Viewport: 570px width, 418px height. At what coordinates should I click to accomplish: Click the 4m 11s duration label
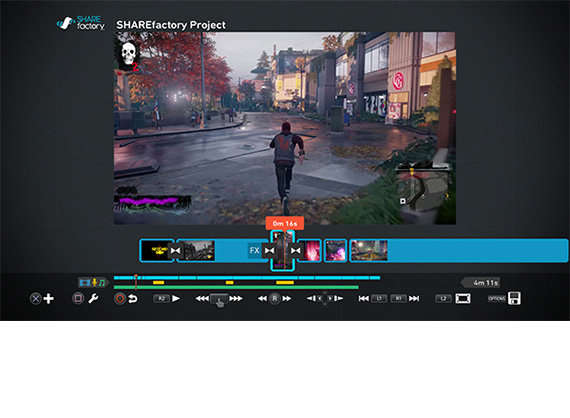tap(482, 282)
